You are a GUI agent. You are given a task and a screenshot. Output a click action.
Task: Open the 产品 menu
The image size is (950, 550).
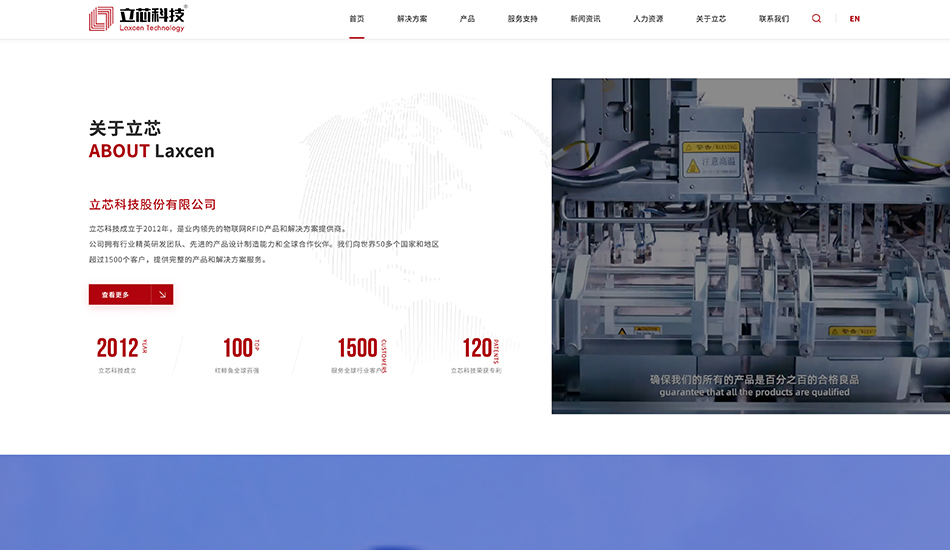point(467,19)
